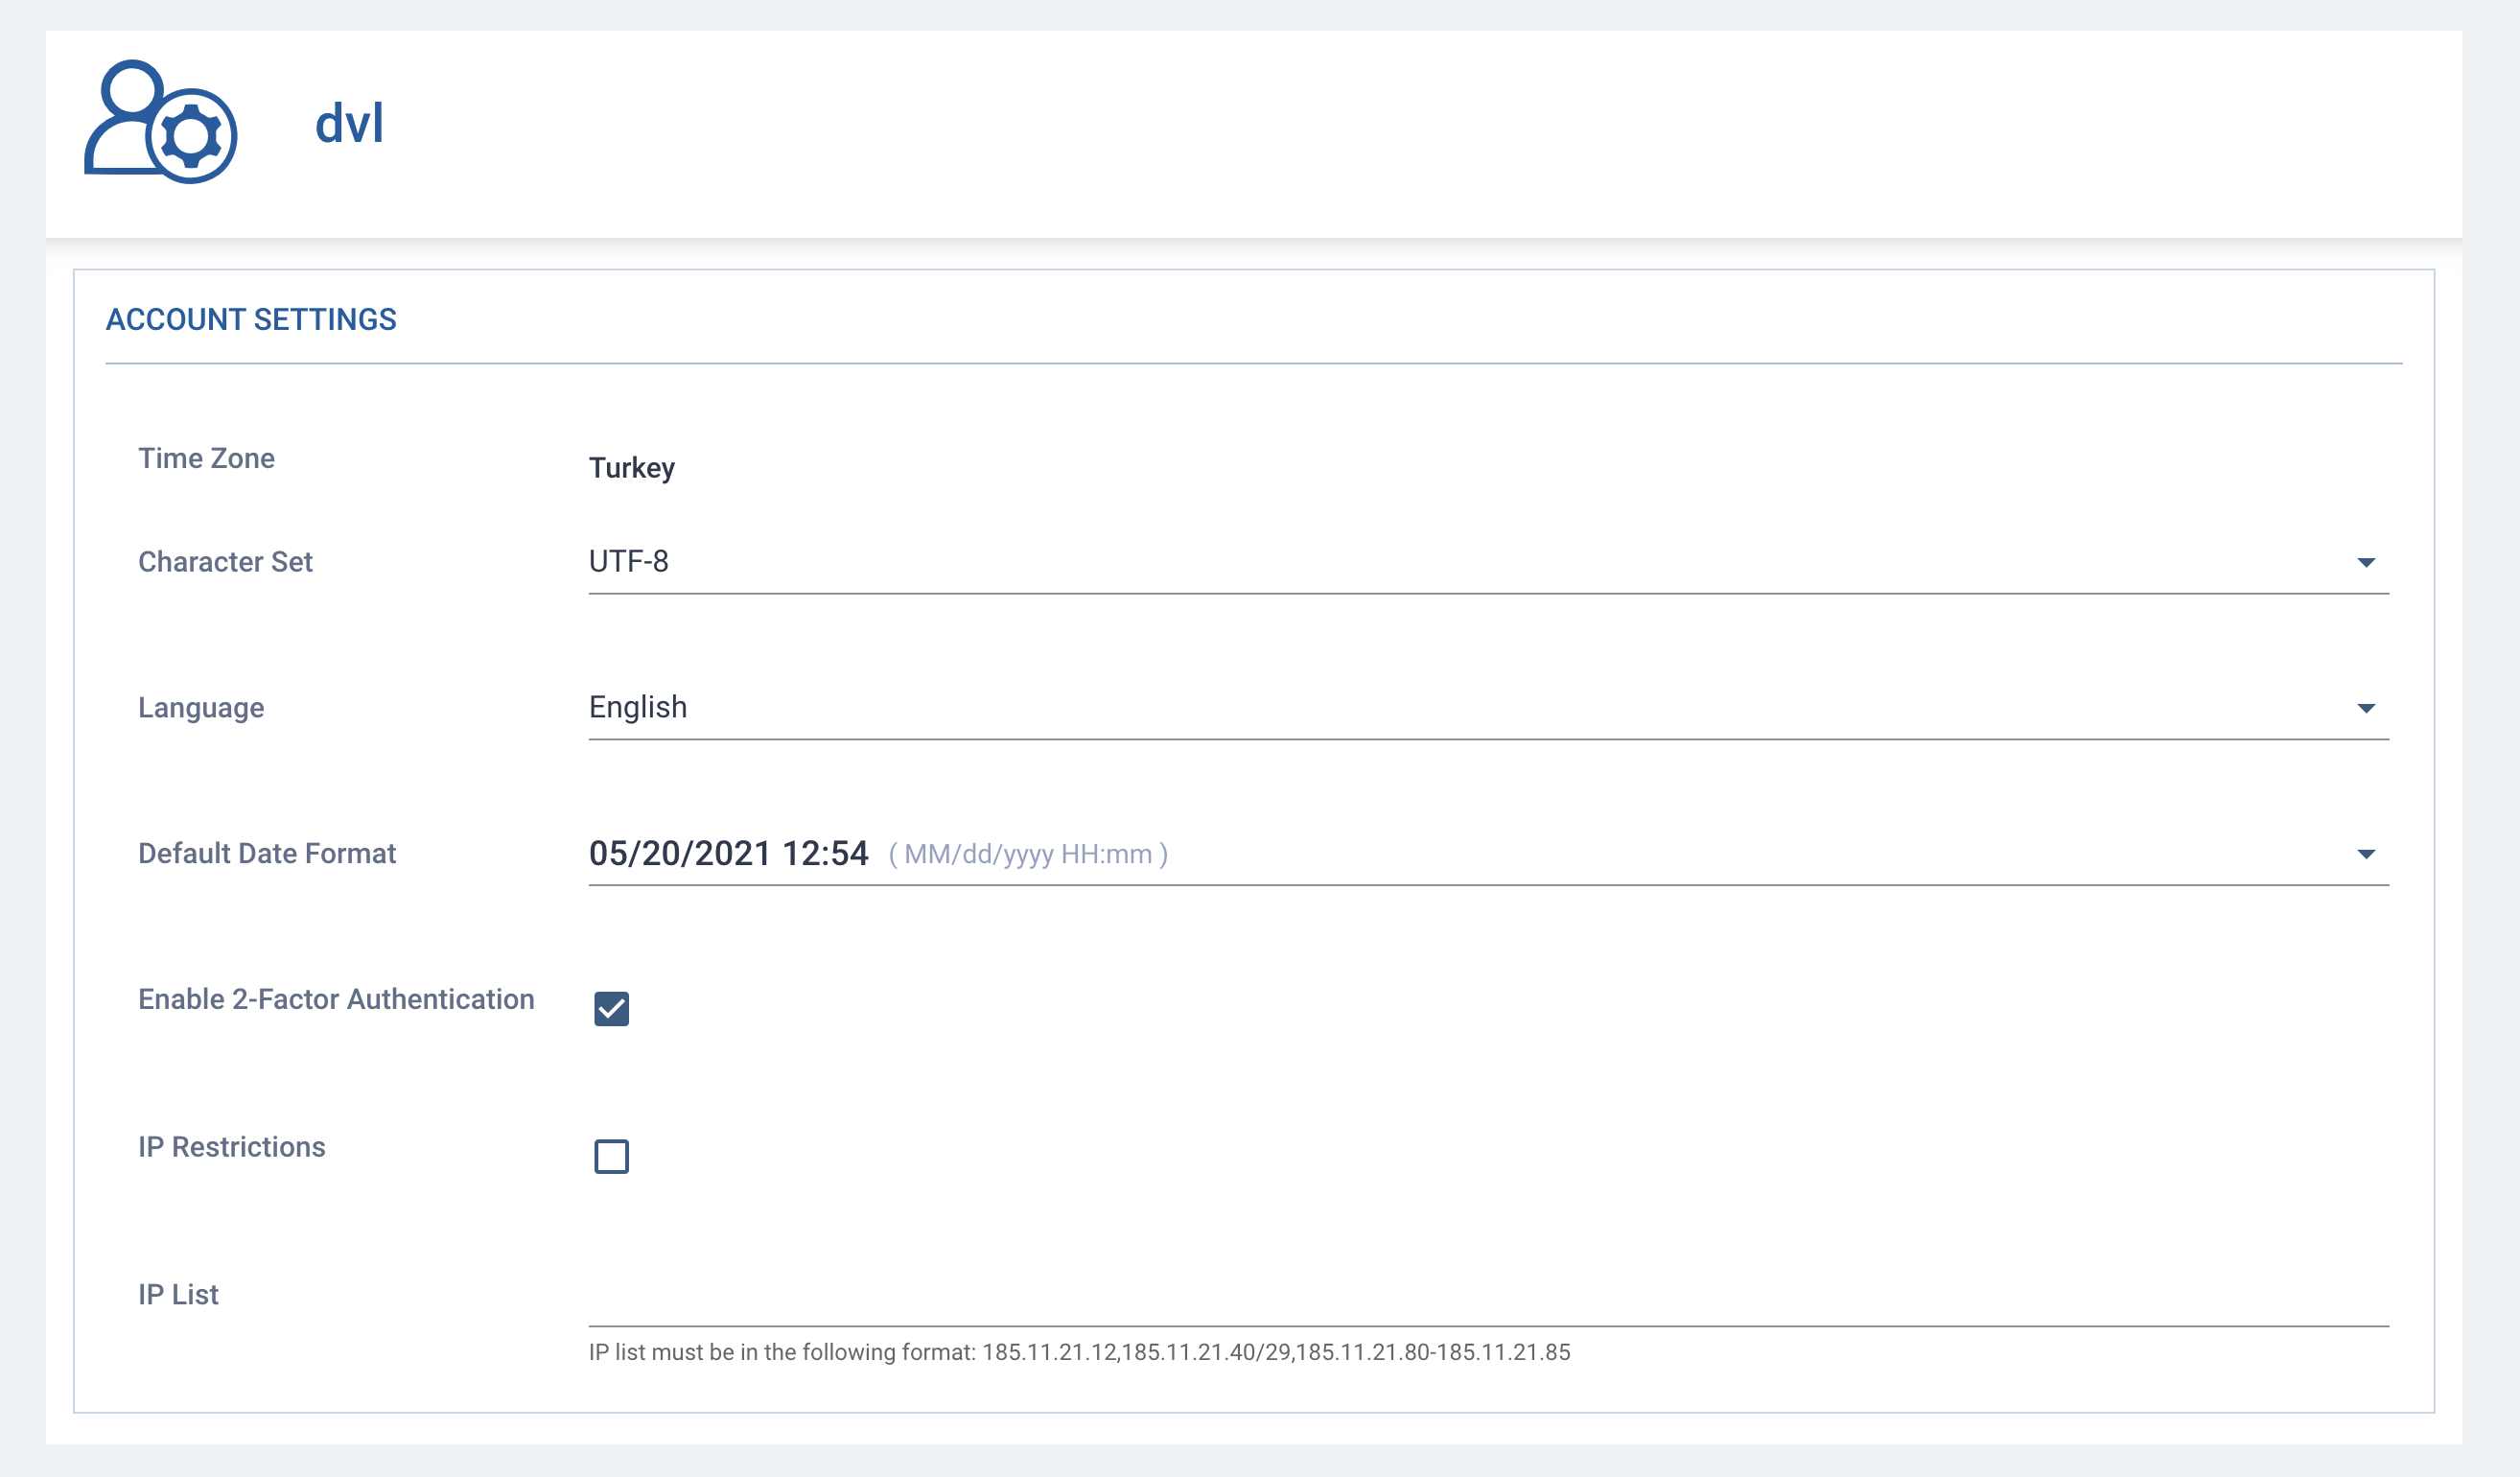2520x1477 pixels.
Task: Click the dvl username heading
Action: coord(349,124)
